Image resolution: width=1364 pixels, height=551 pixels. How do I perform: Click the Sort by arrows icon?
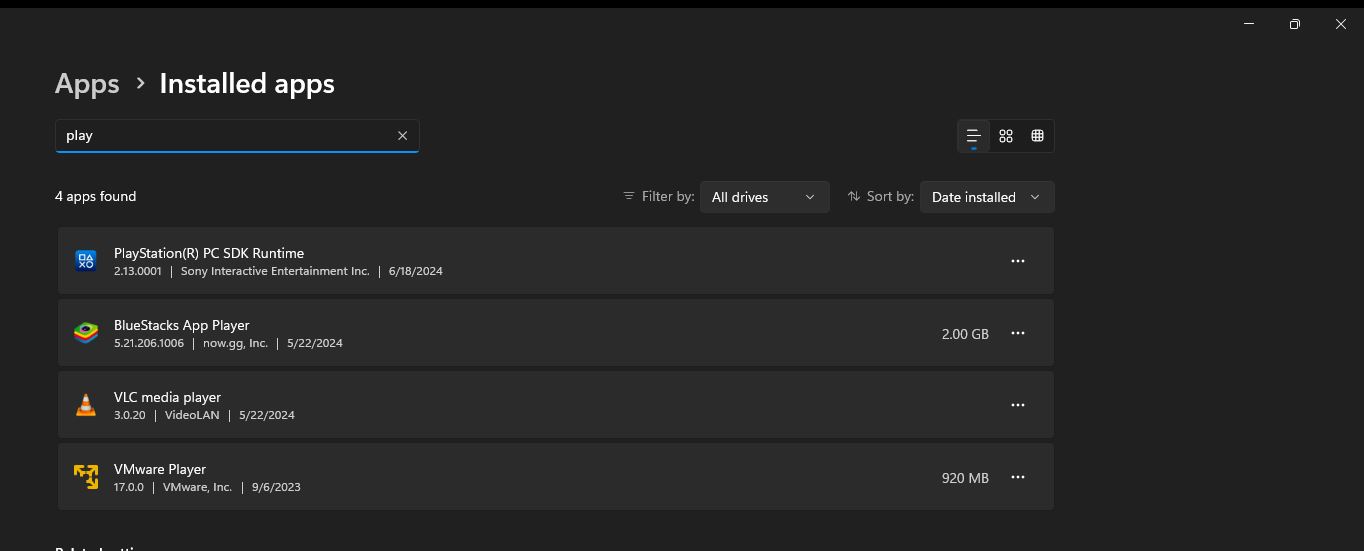tap(854, 196)
